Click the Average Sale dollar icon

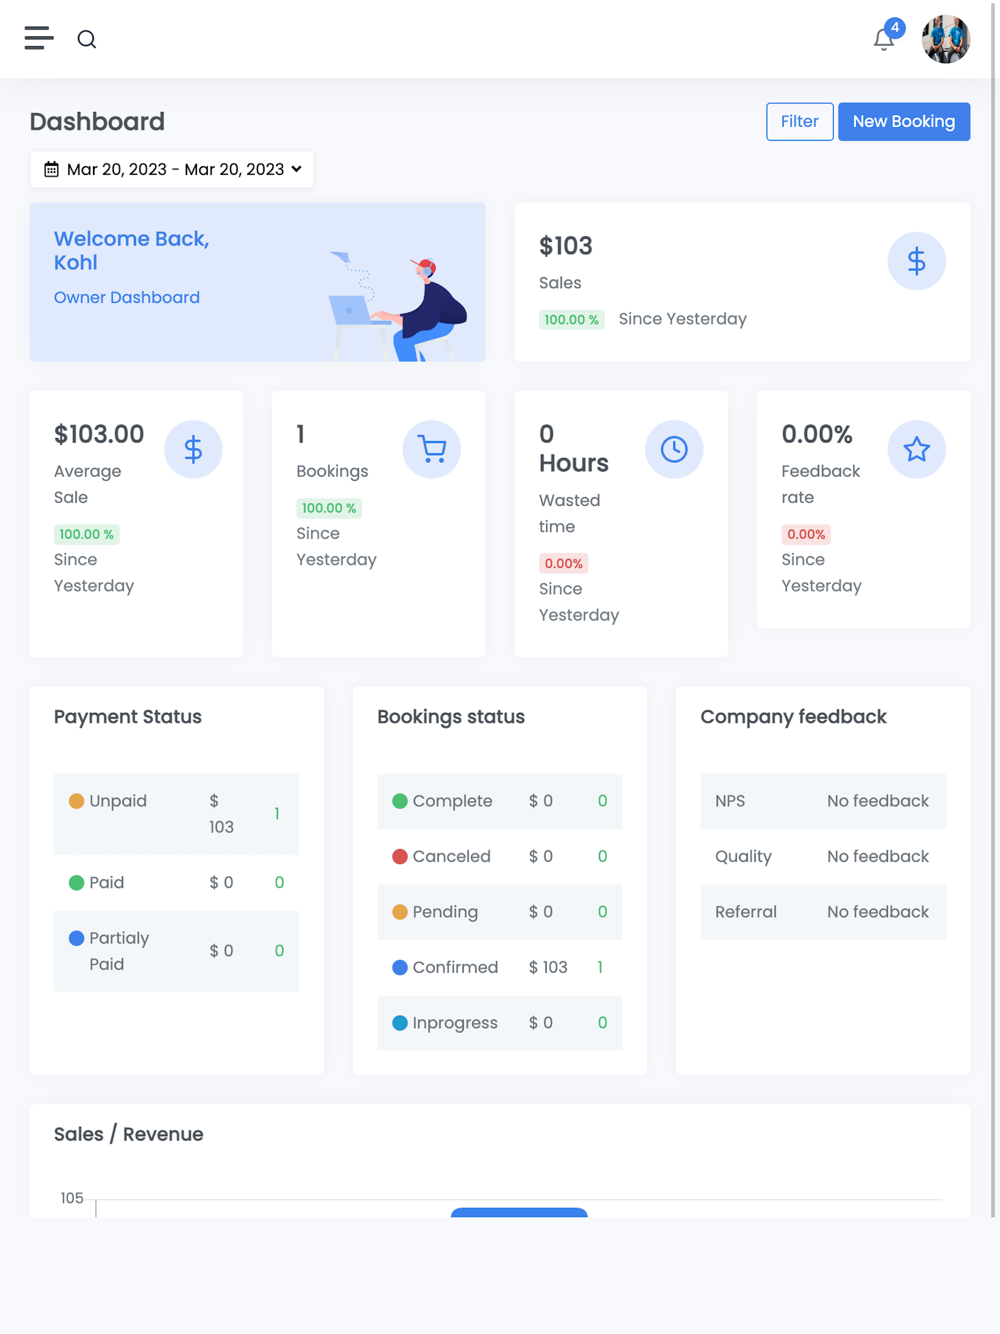click(193, 449)
